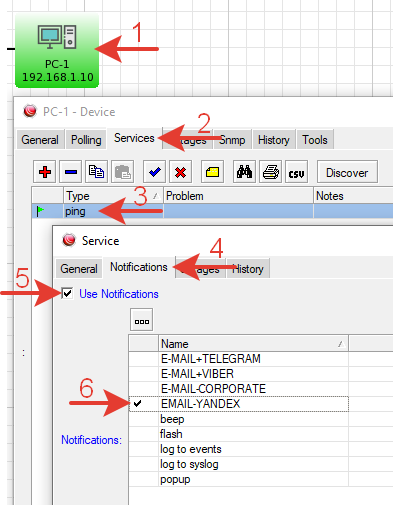The width and height of the screenshot is (393, 505).
Task: Add a note with the yellow note icon
Action: 212,172
